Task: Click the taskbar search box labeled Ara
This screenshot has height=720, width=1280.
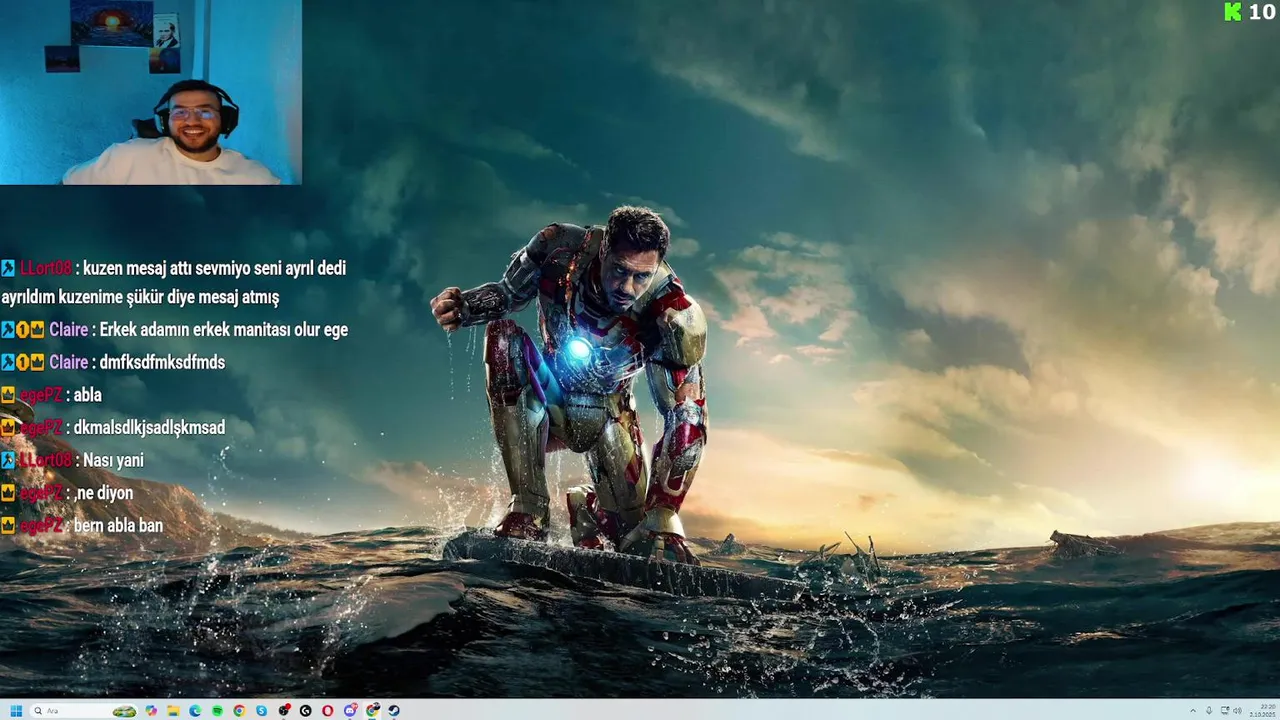Action: click(84, 711)
